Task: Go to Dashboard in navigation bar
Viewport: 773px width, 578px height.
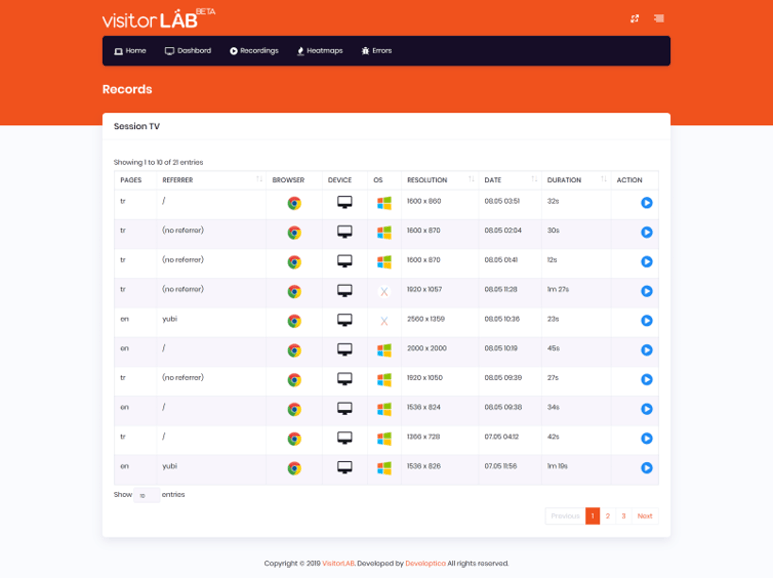Action: [x=188, y=51]
